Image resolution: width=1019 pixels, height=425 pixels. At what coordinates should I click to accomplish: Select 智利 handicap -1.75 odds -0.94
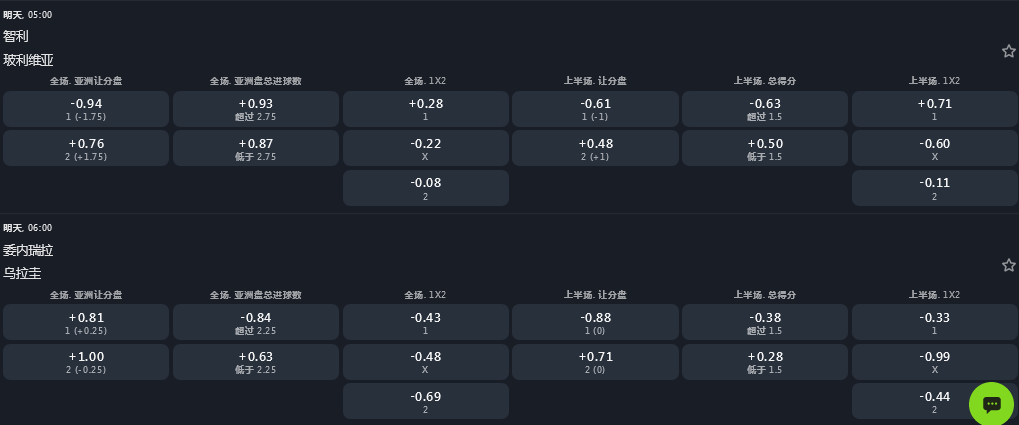click(x=86, y=108)
